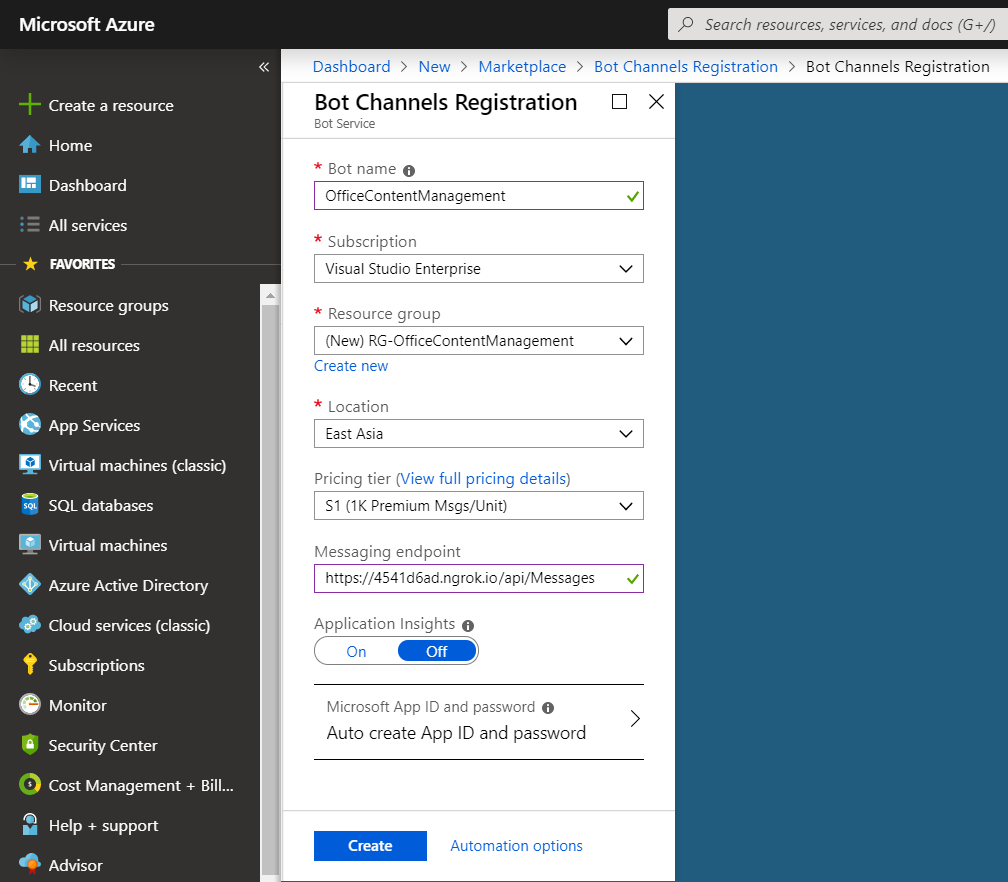
Task: Open the View full pricing details link
Action: point(484,479)
